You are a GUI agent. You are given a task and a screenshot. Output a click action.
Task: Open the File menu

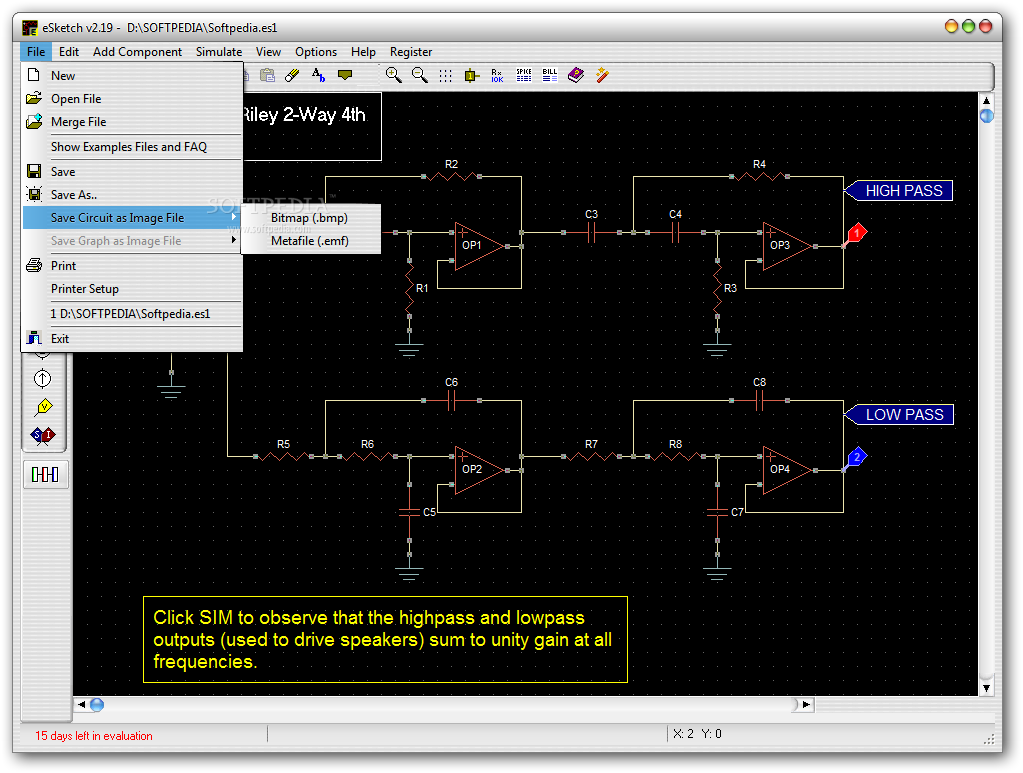(x=36, y=52)
